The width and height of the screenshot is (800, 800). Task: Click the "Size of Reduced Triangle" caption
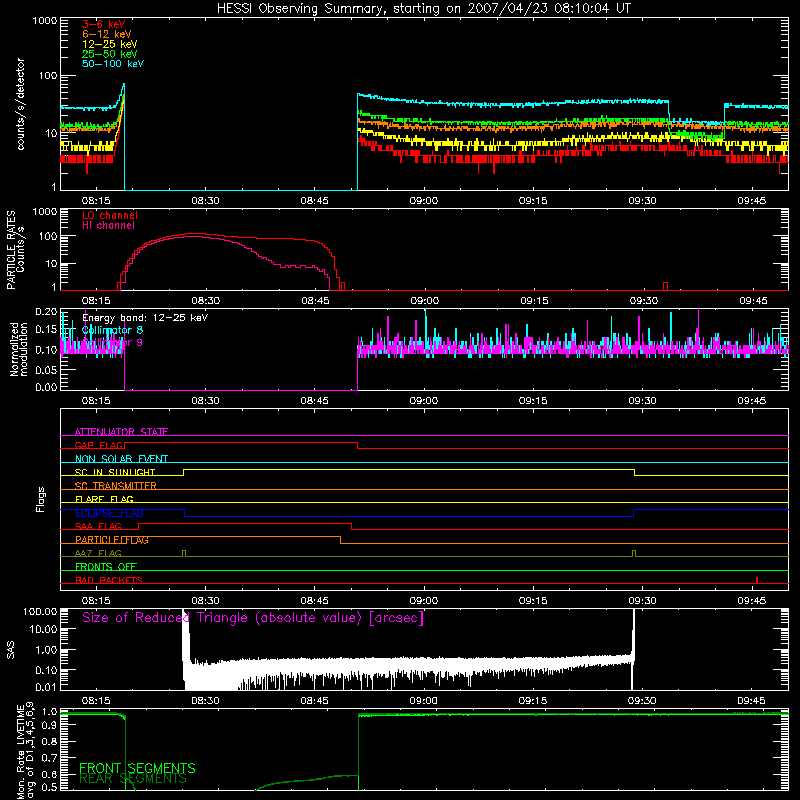pyautogui.click(x=253, y=618)
